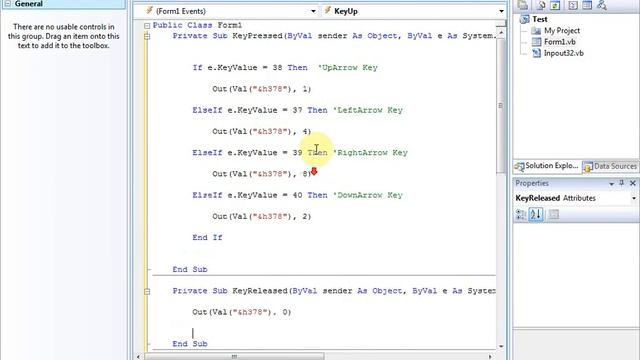Click the horizontal scrollbar thumb in editor
The image size is (640, 360).
point(234,356)
